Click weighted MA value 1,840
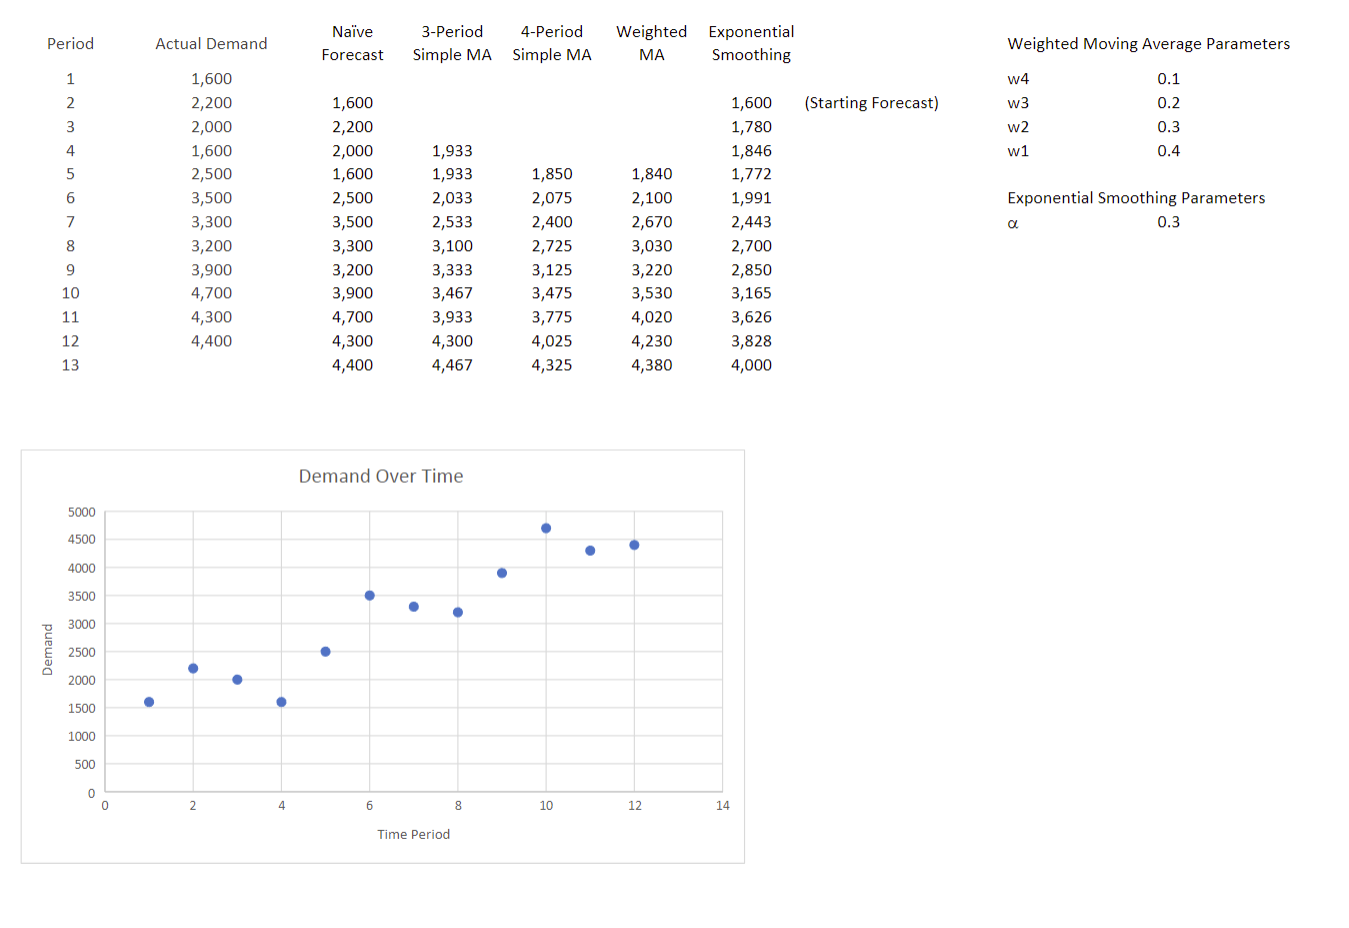Image resolution: width=1349 pixels, height=928 pixels. coord(652,174)
